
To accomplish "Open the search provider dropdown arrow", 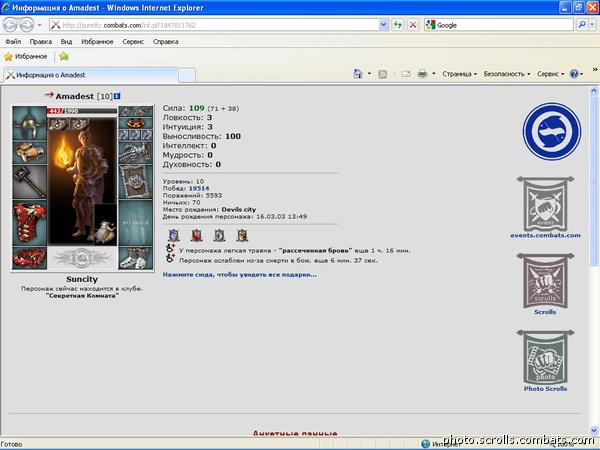I will point(592,25).
